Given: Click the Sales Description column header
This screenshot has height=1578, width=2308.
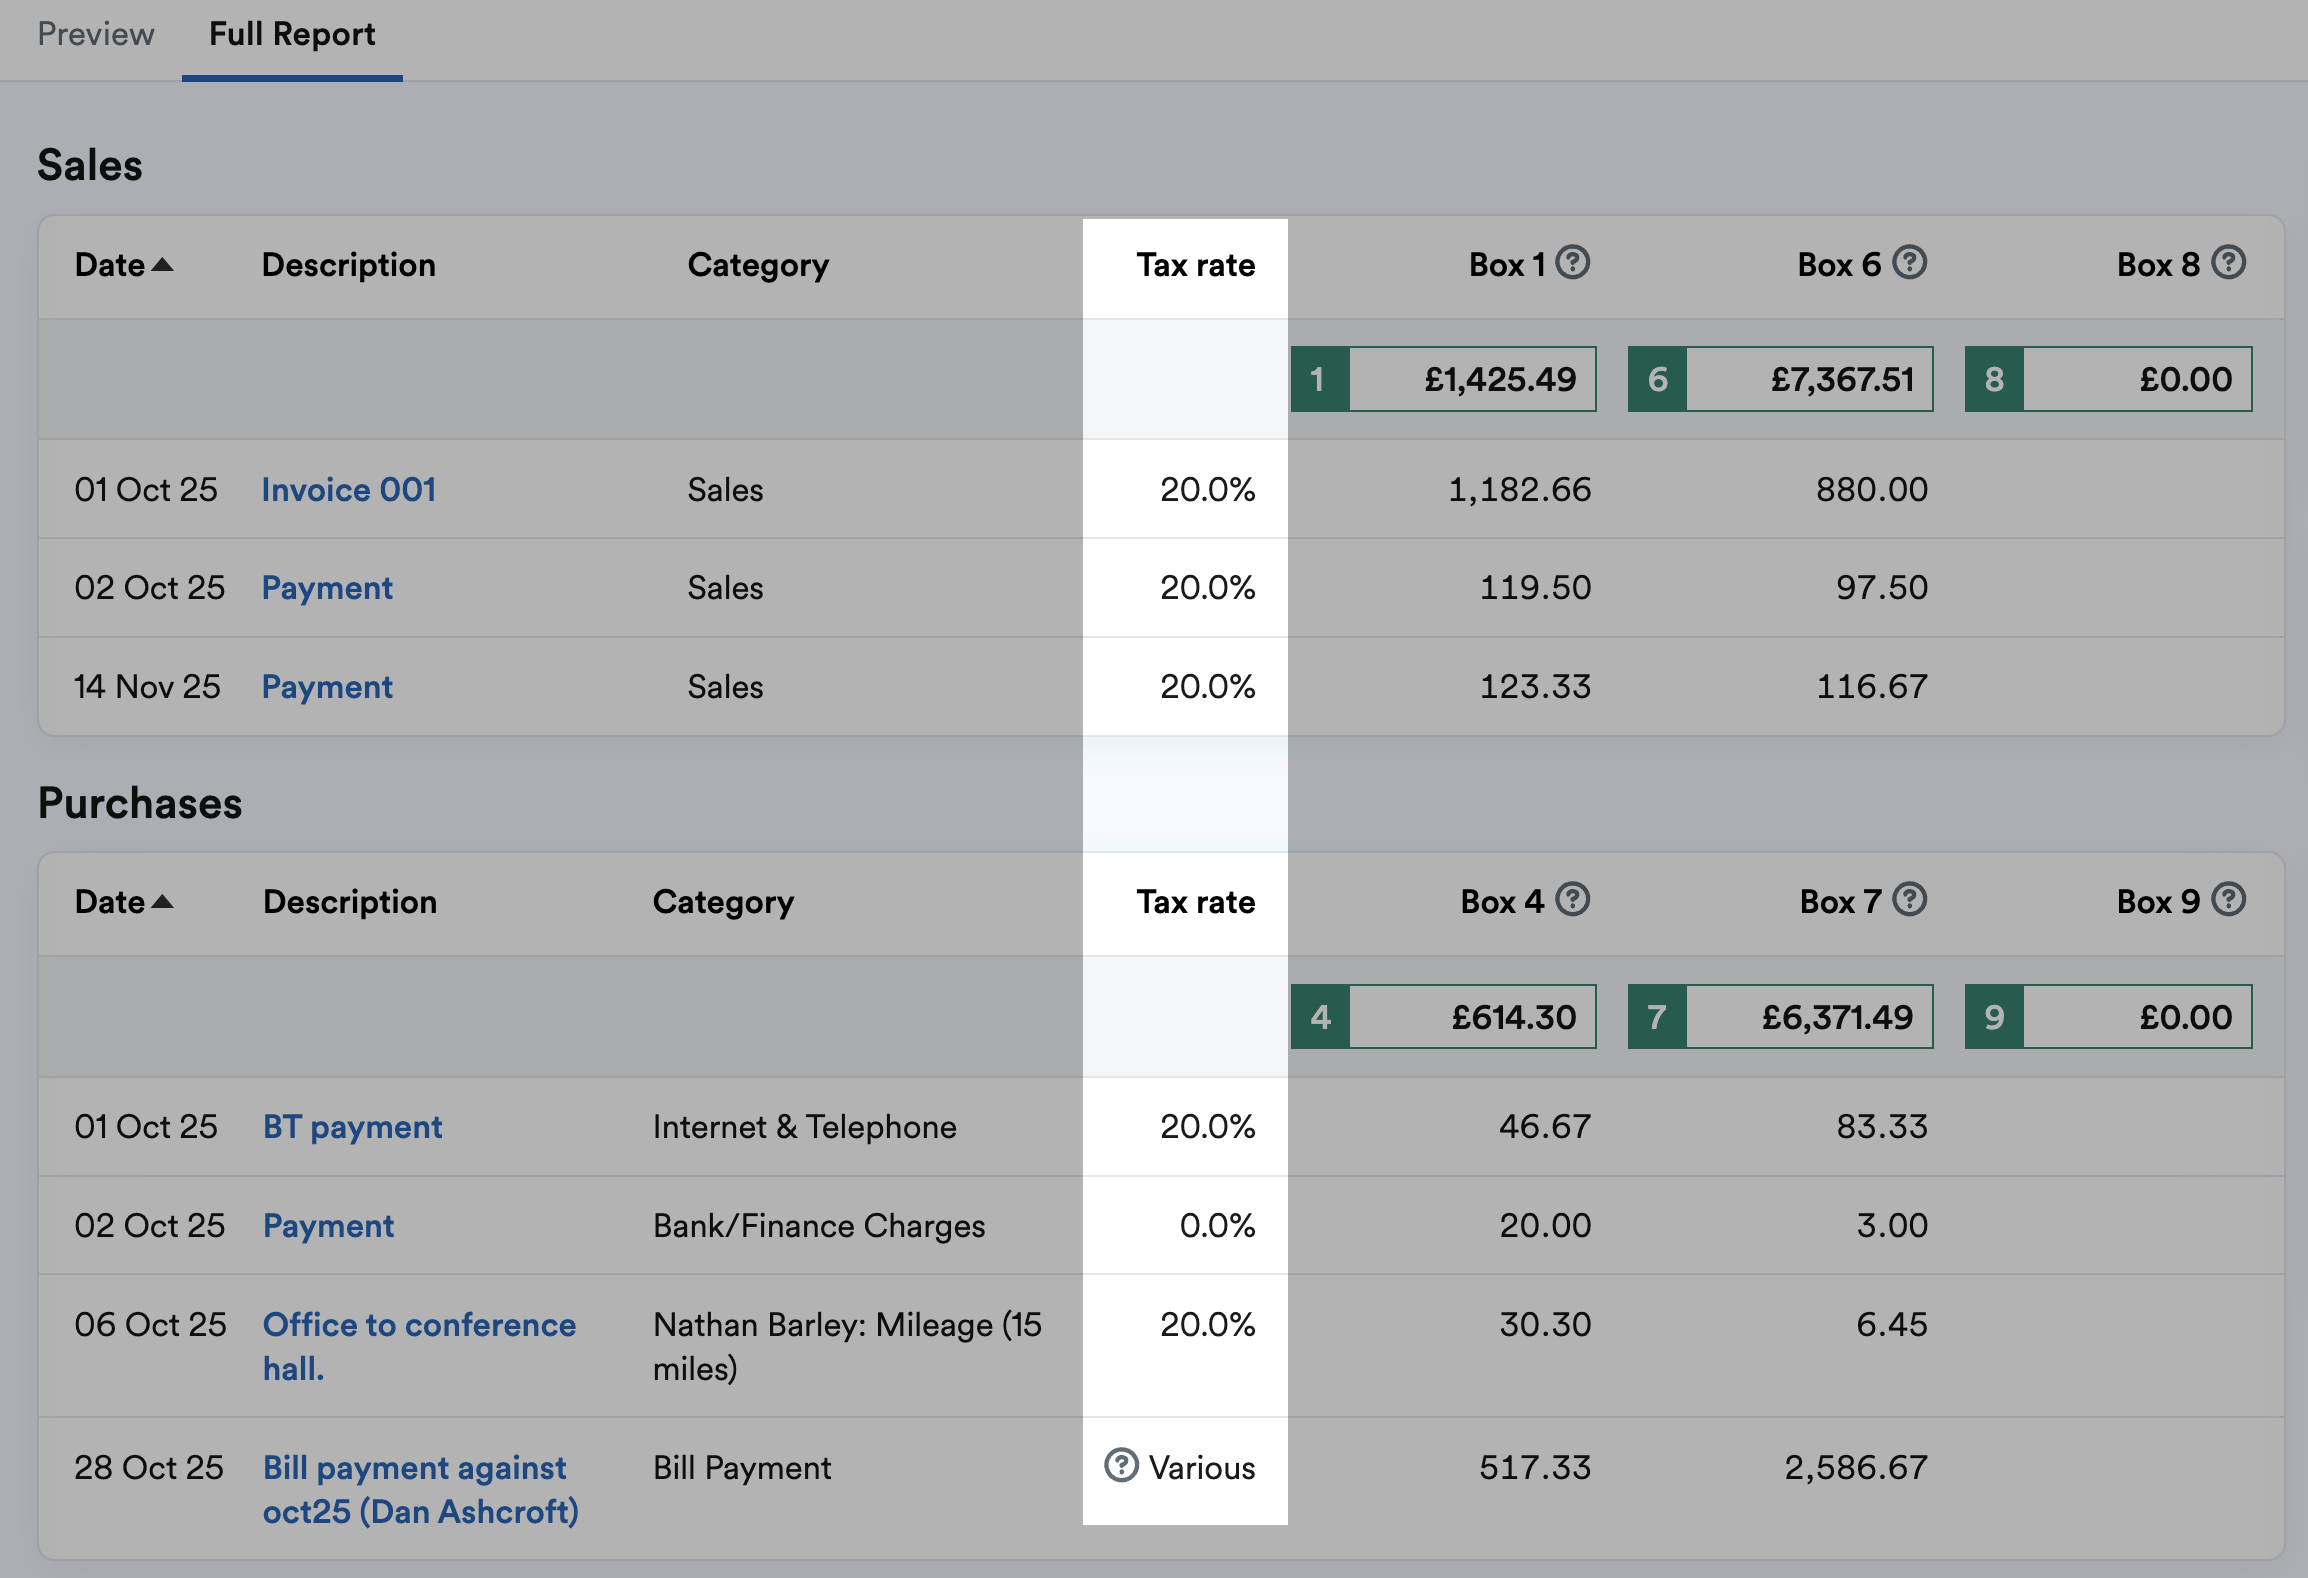Looking at the screenshot, I should click(349, 264).
